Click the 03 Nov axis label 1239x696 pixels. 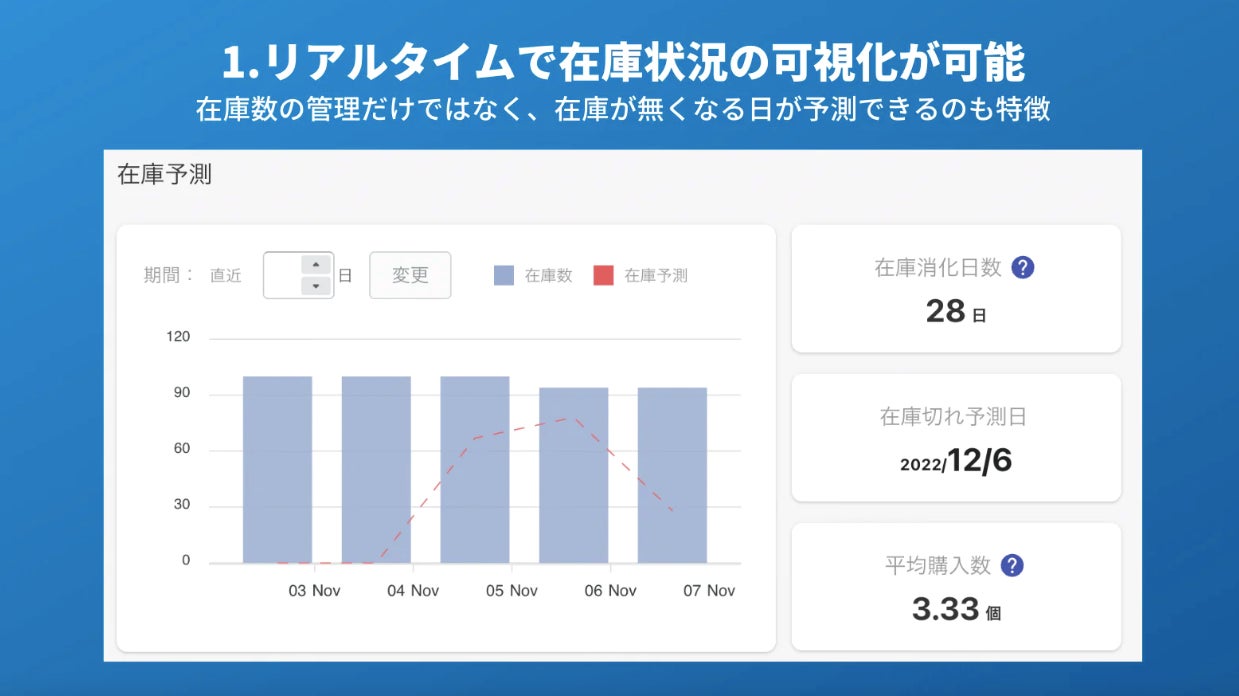pyautogui.click(x=314, y=591)
